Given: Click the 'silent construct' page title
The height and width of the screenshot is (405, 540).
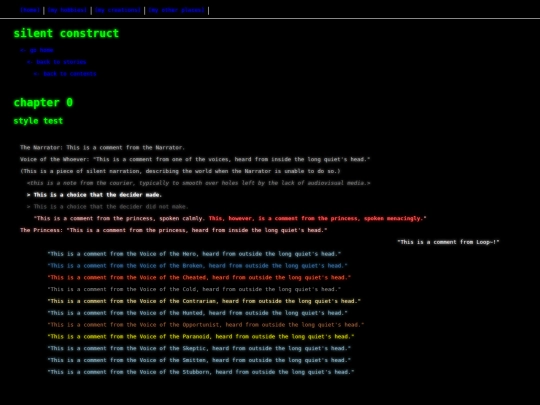Looking at the screenshot, I should coord(66,33).
